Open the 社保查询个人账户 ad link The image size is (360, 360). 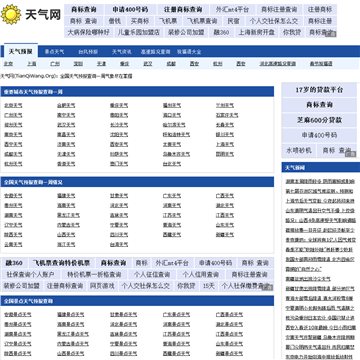(x=30, y=275)
